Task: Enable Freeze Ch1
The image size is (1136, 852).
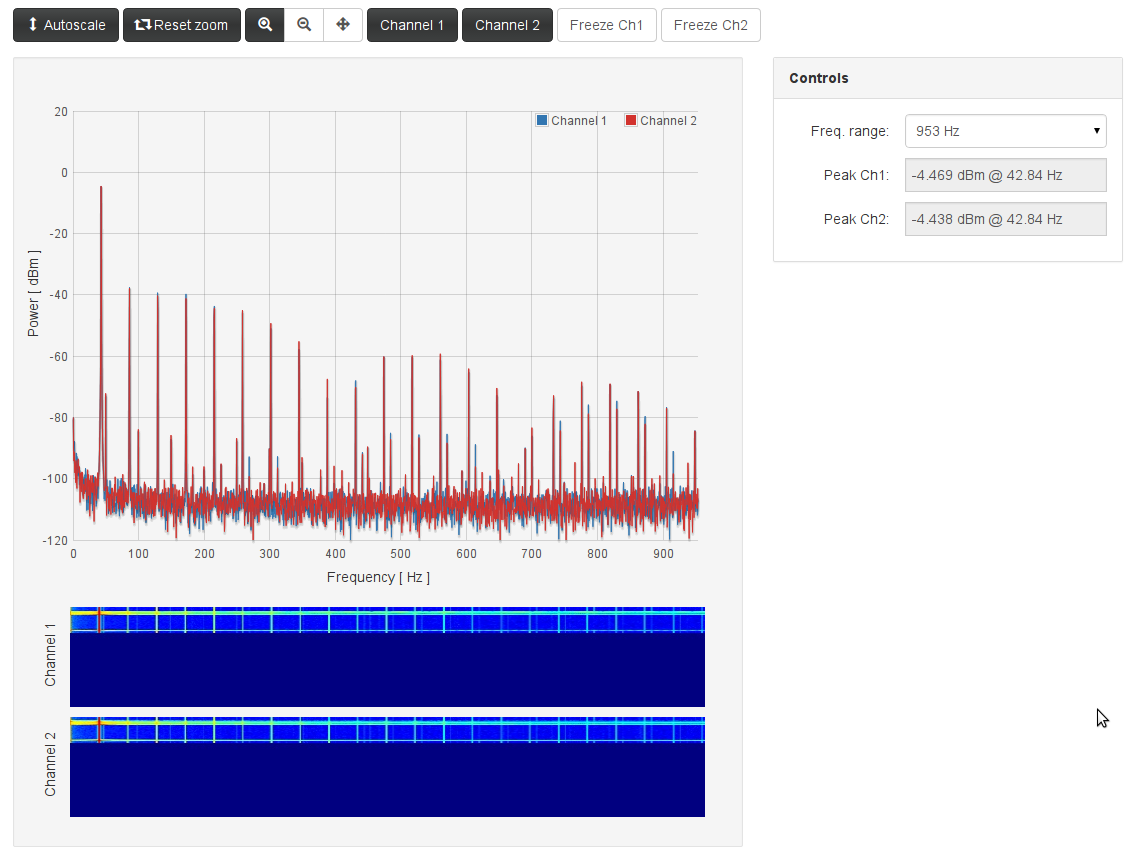Action: (606, 25)
